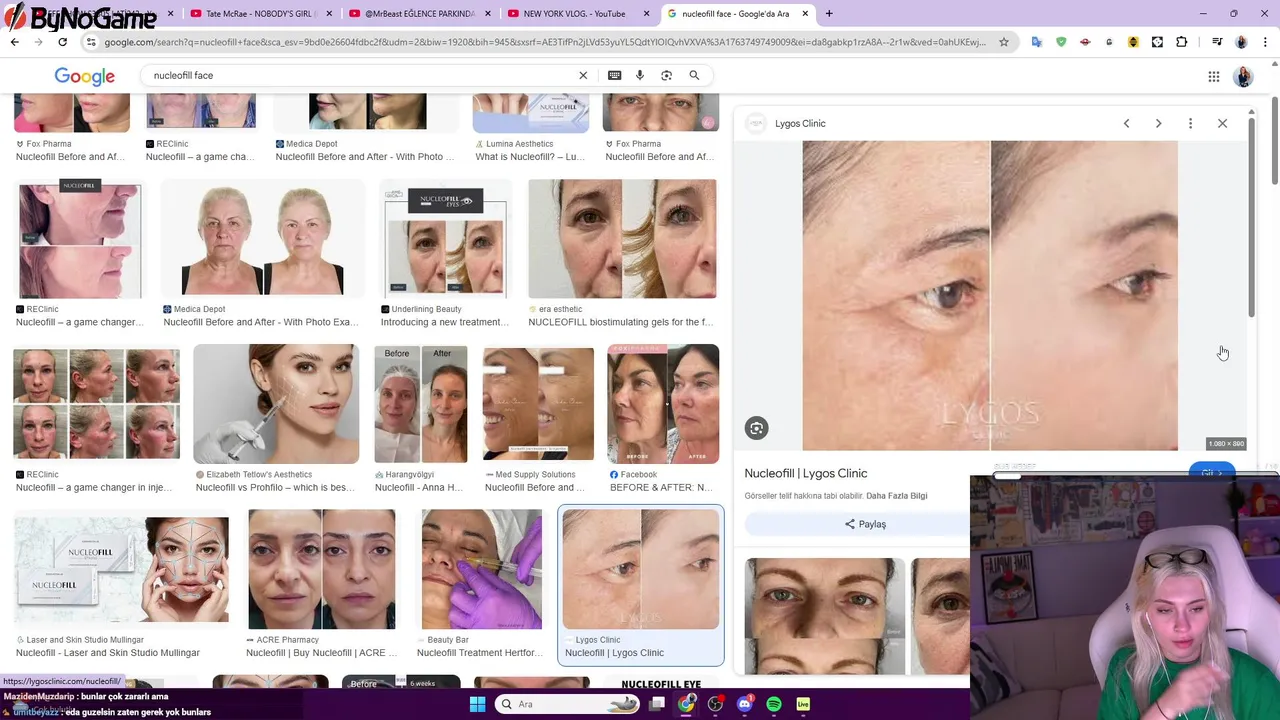Close the Lygos Clinic preview panel
Image resolution: width=1280 pixels, height=720 pixels.
1222,123
